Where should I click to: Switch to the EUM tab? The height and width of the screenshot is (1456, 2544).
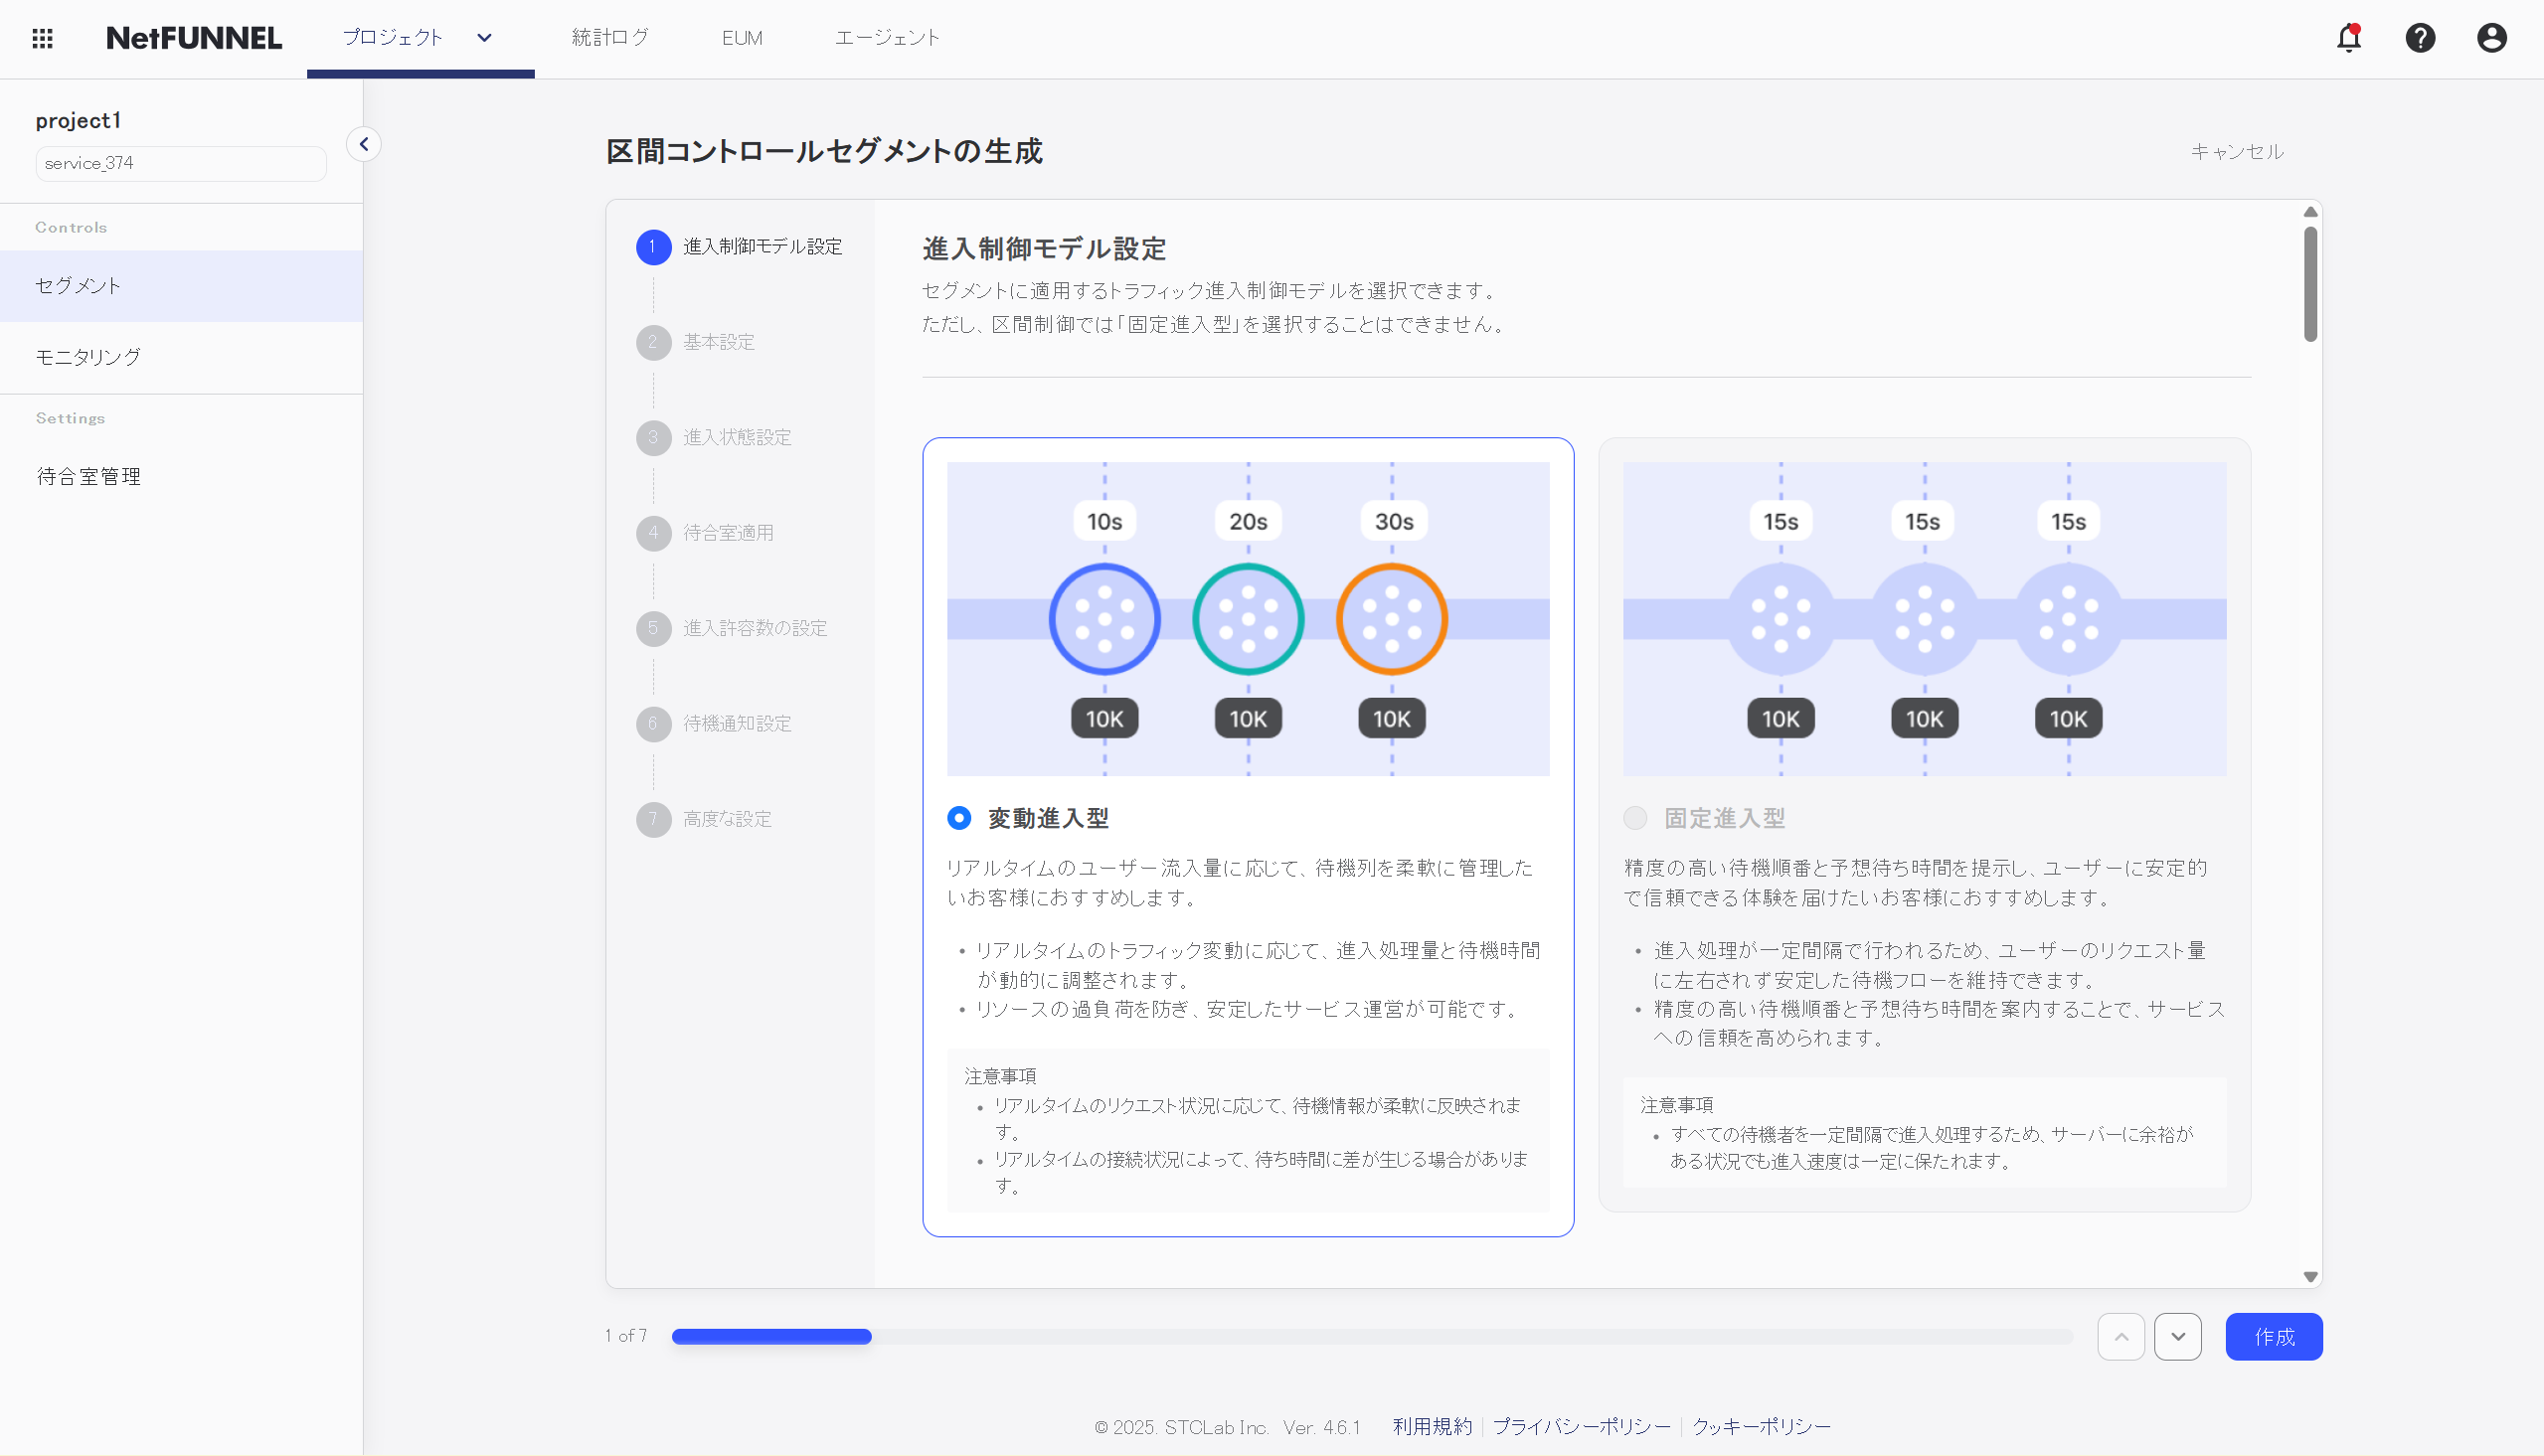click(742, 38)
